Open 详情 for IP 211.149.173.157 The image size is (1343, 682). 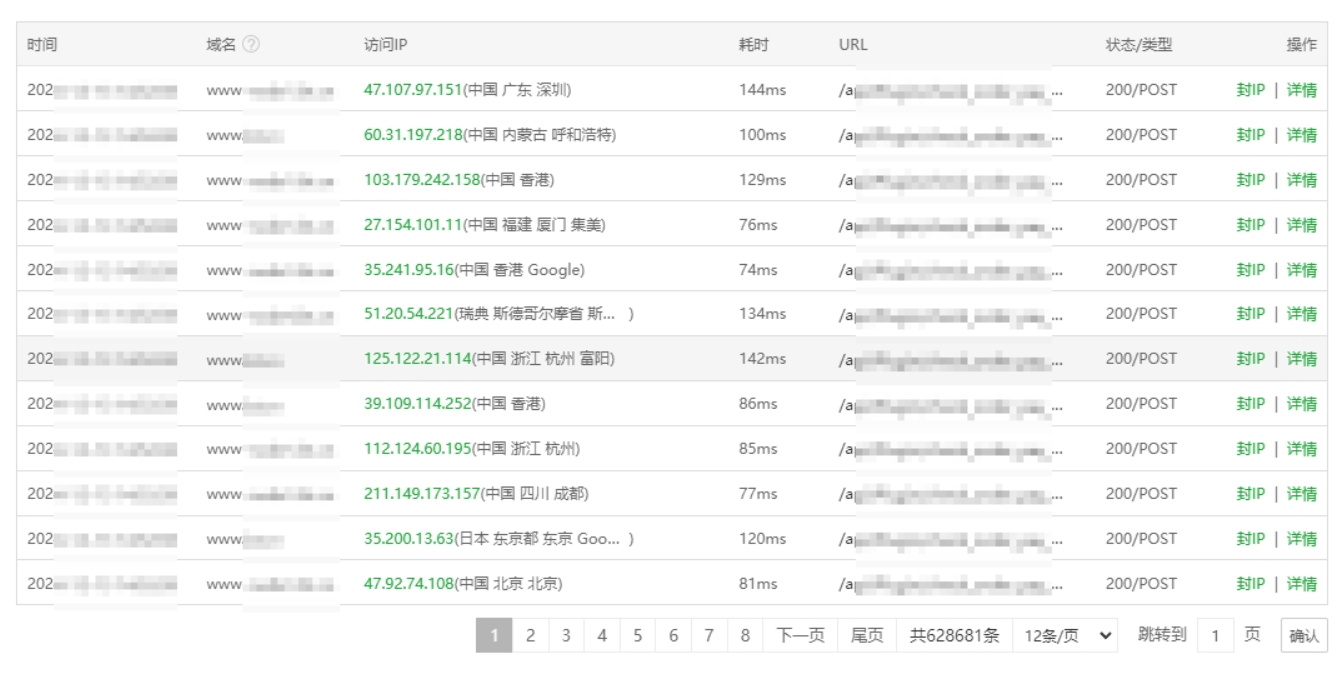point(1301,494)
